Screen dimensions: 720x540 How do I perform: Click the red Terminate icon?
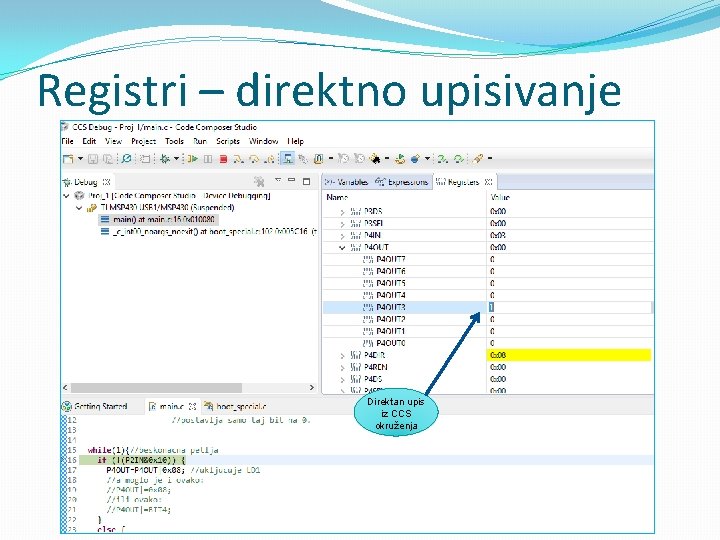tap(224, 159)
